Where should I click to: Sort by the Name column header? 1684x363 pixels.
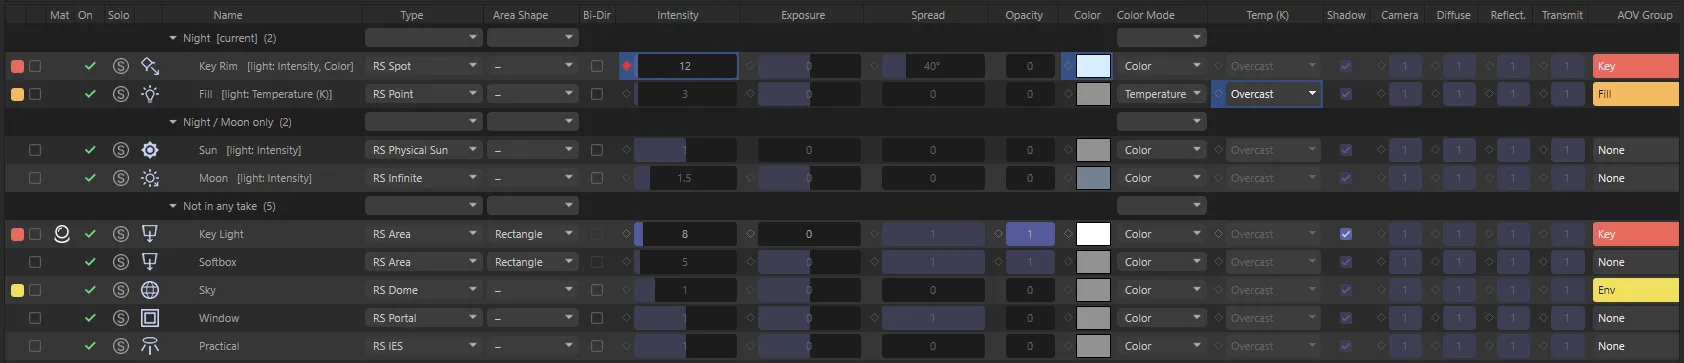(x=228, y=15)
